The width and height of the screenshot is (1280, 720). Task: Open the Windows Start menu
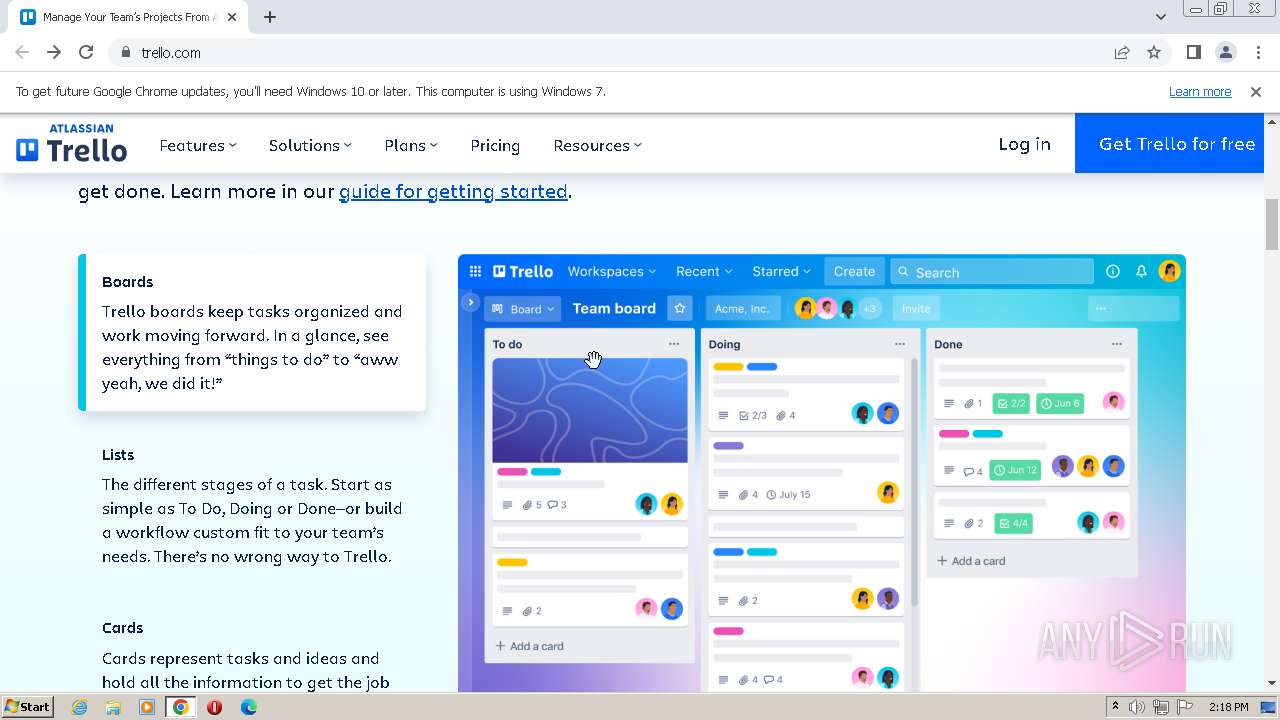28,706
